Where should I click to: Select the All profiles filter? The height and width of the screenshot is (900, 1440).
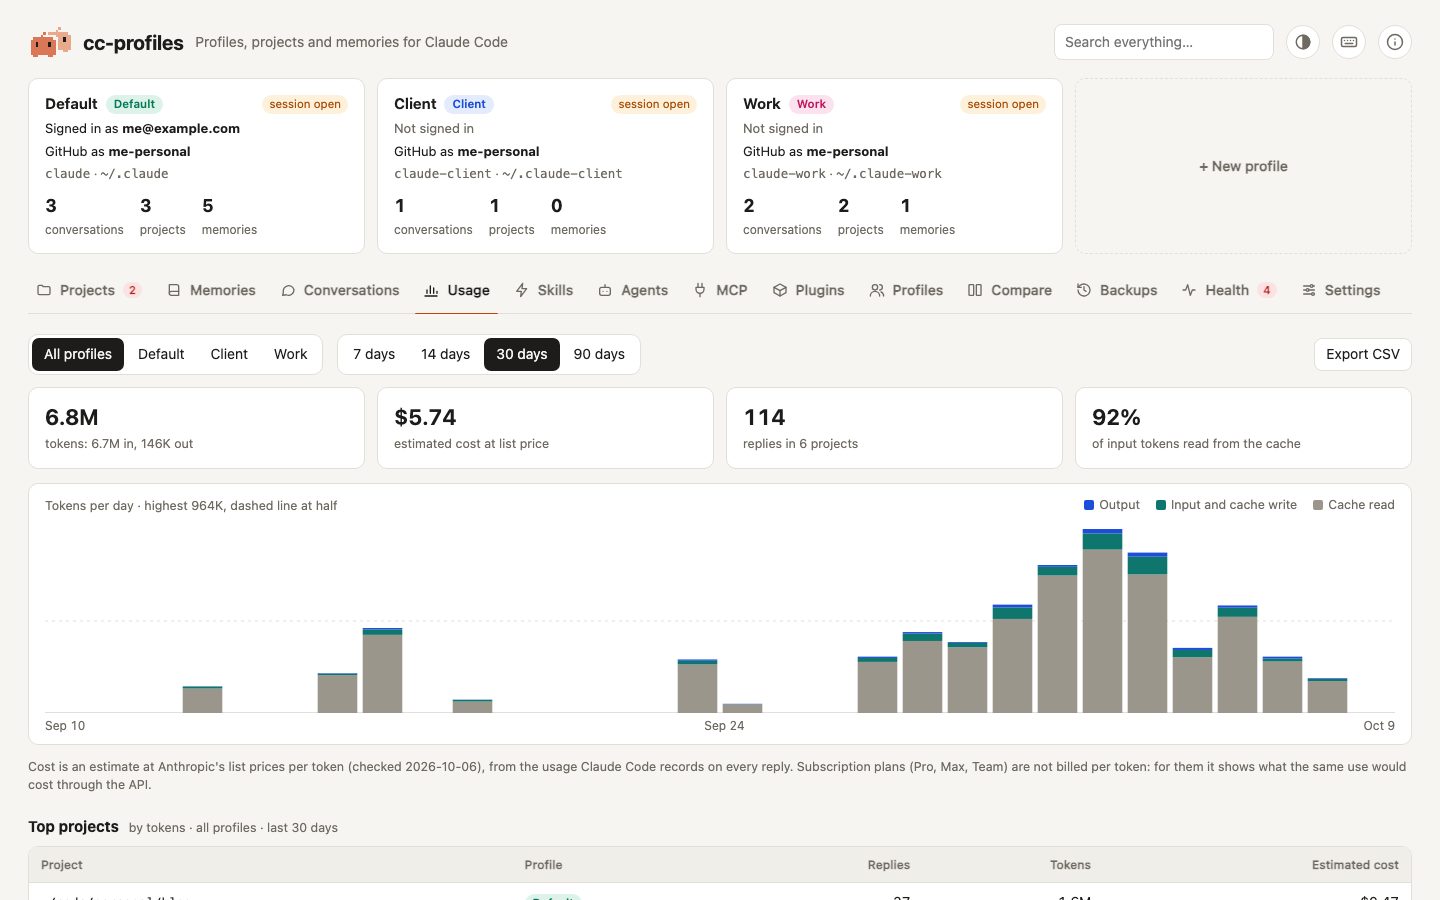pos(78,354)
